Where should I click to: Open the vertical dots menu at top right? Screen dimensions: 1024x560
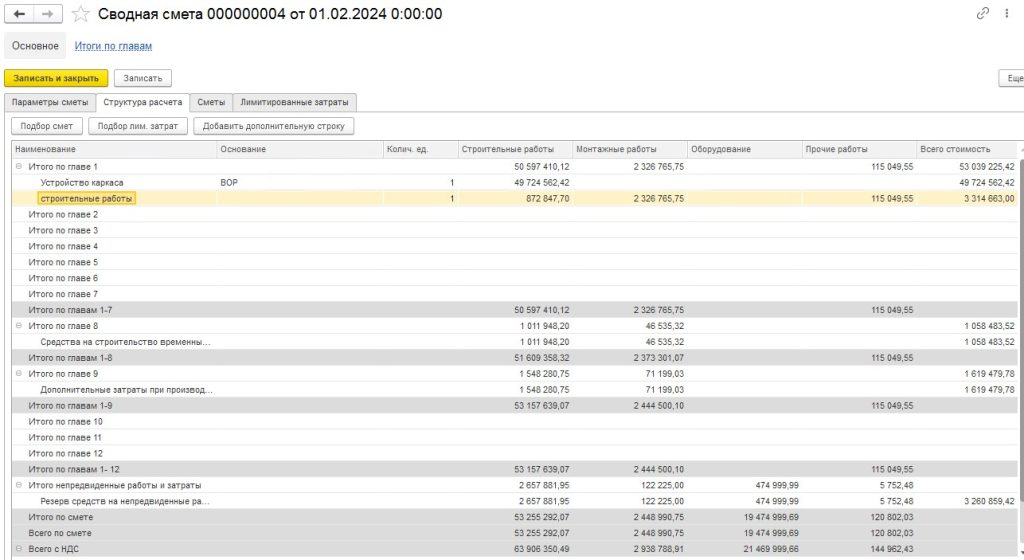point(1008,14)
